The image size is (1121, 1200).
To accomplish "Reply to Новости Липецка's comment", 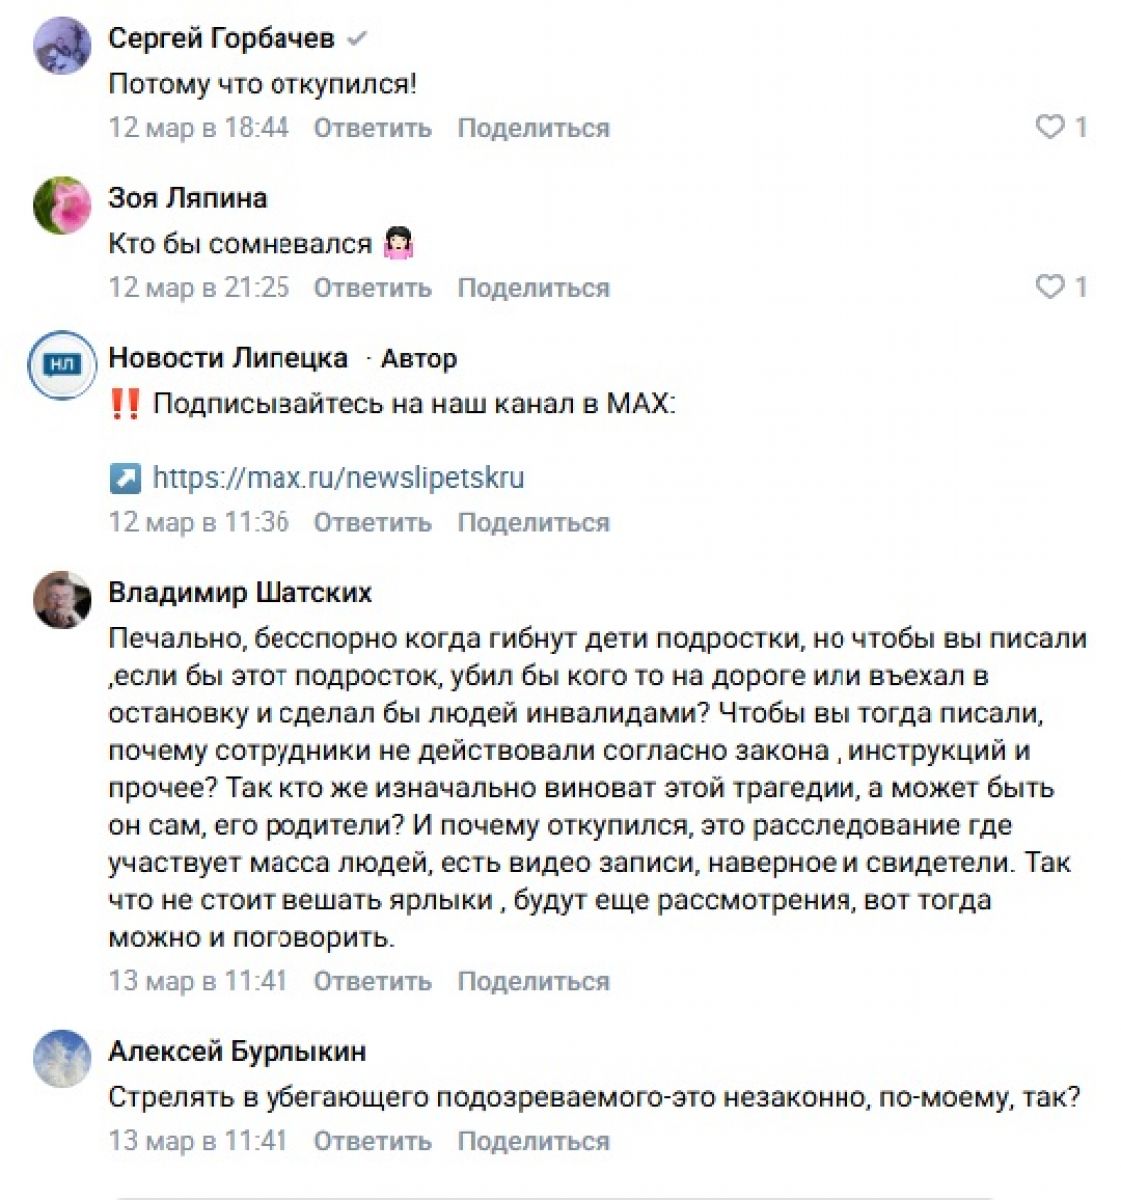I will pos(372,522).
